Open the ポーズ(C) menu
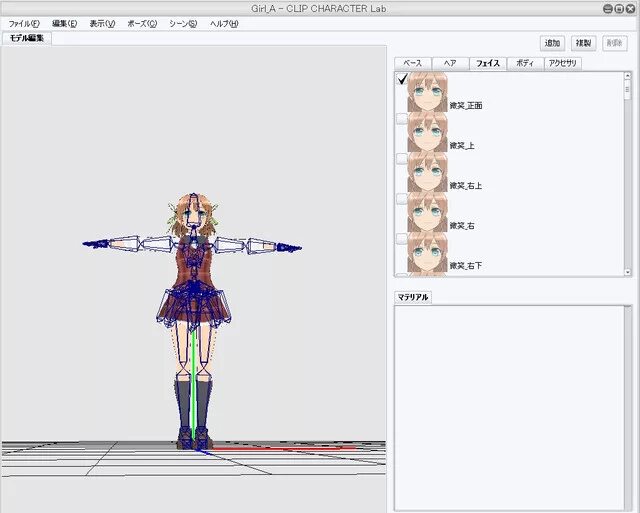 pos(142,24)
